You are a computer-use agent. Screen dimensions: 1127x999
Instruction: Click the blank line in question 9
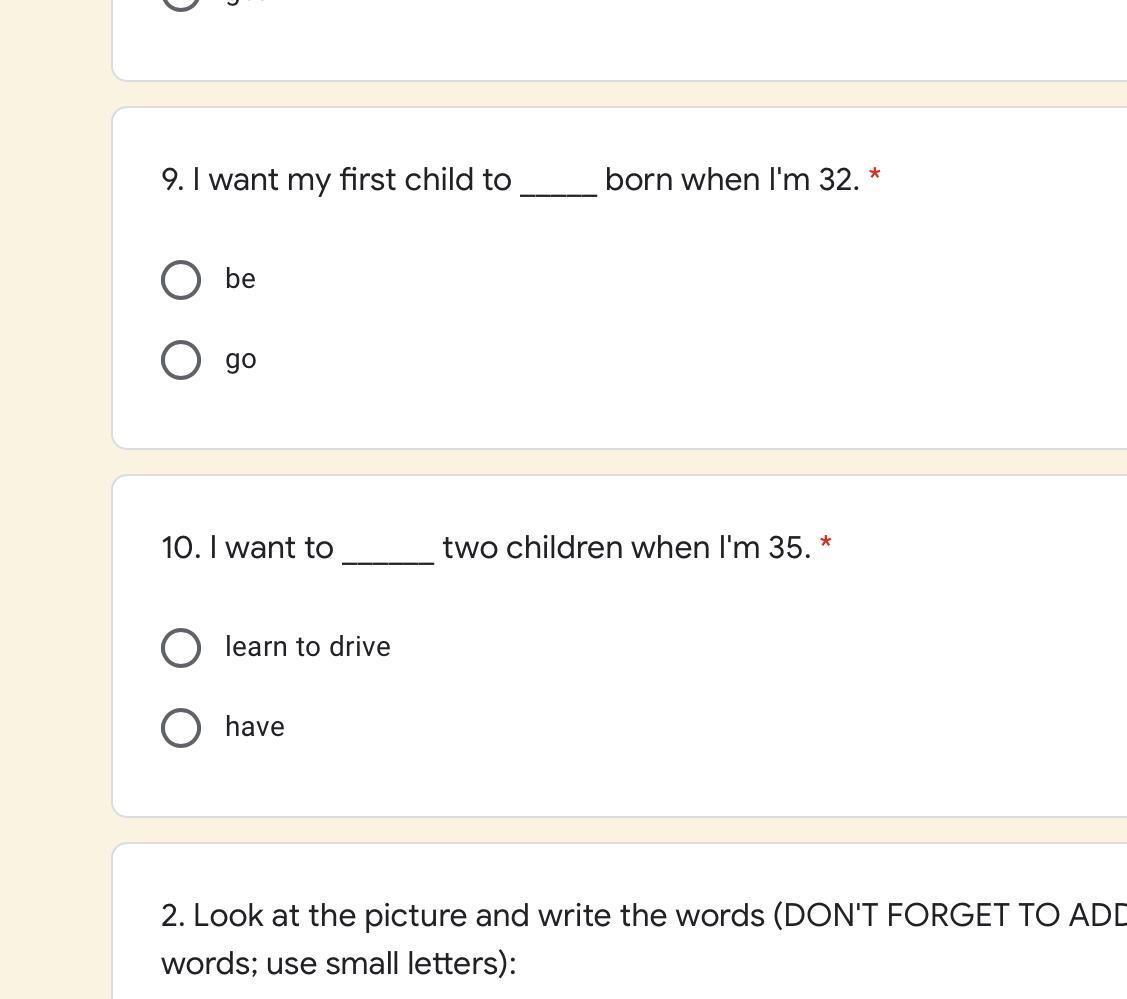tap(558, 188)
